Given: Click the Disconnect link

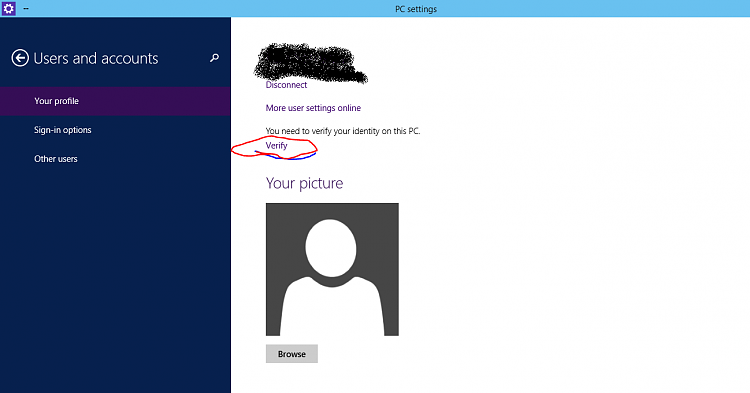Looking at the screenshot, I should tap(286, 85).
